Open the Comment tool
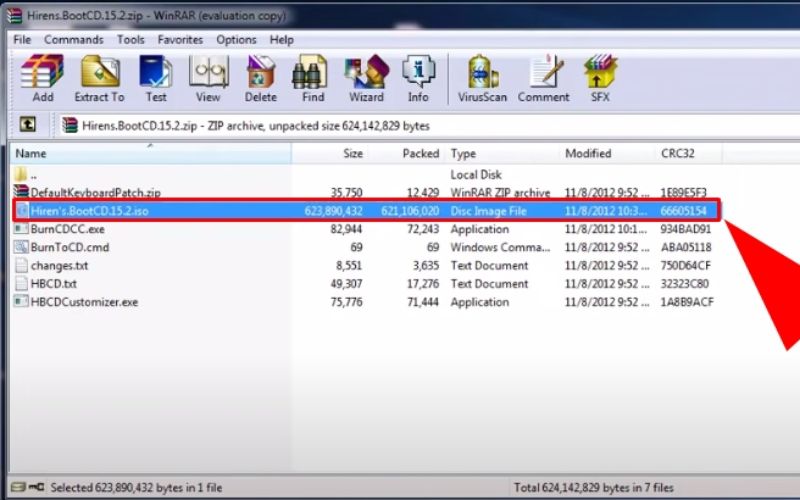 click(543, 79)
